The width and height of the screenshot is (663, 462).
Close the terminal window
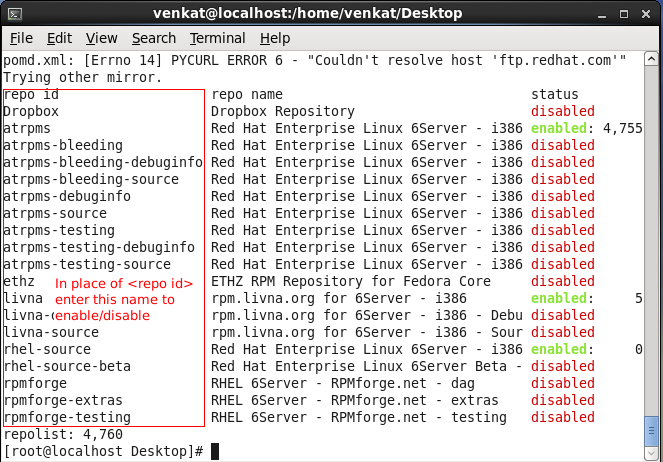click(646, 14)
